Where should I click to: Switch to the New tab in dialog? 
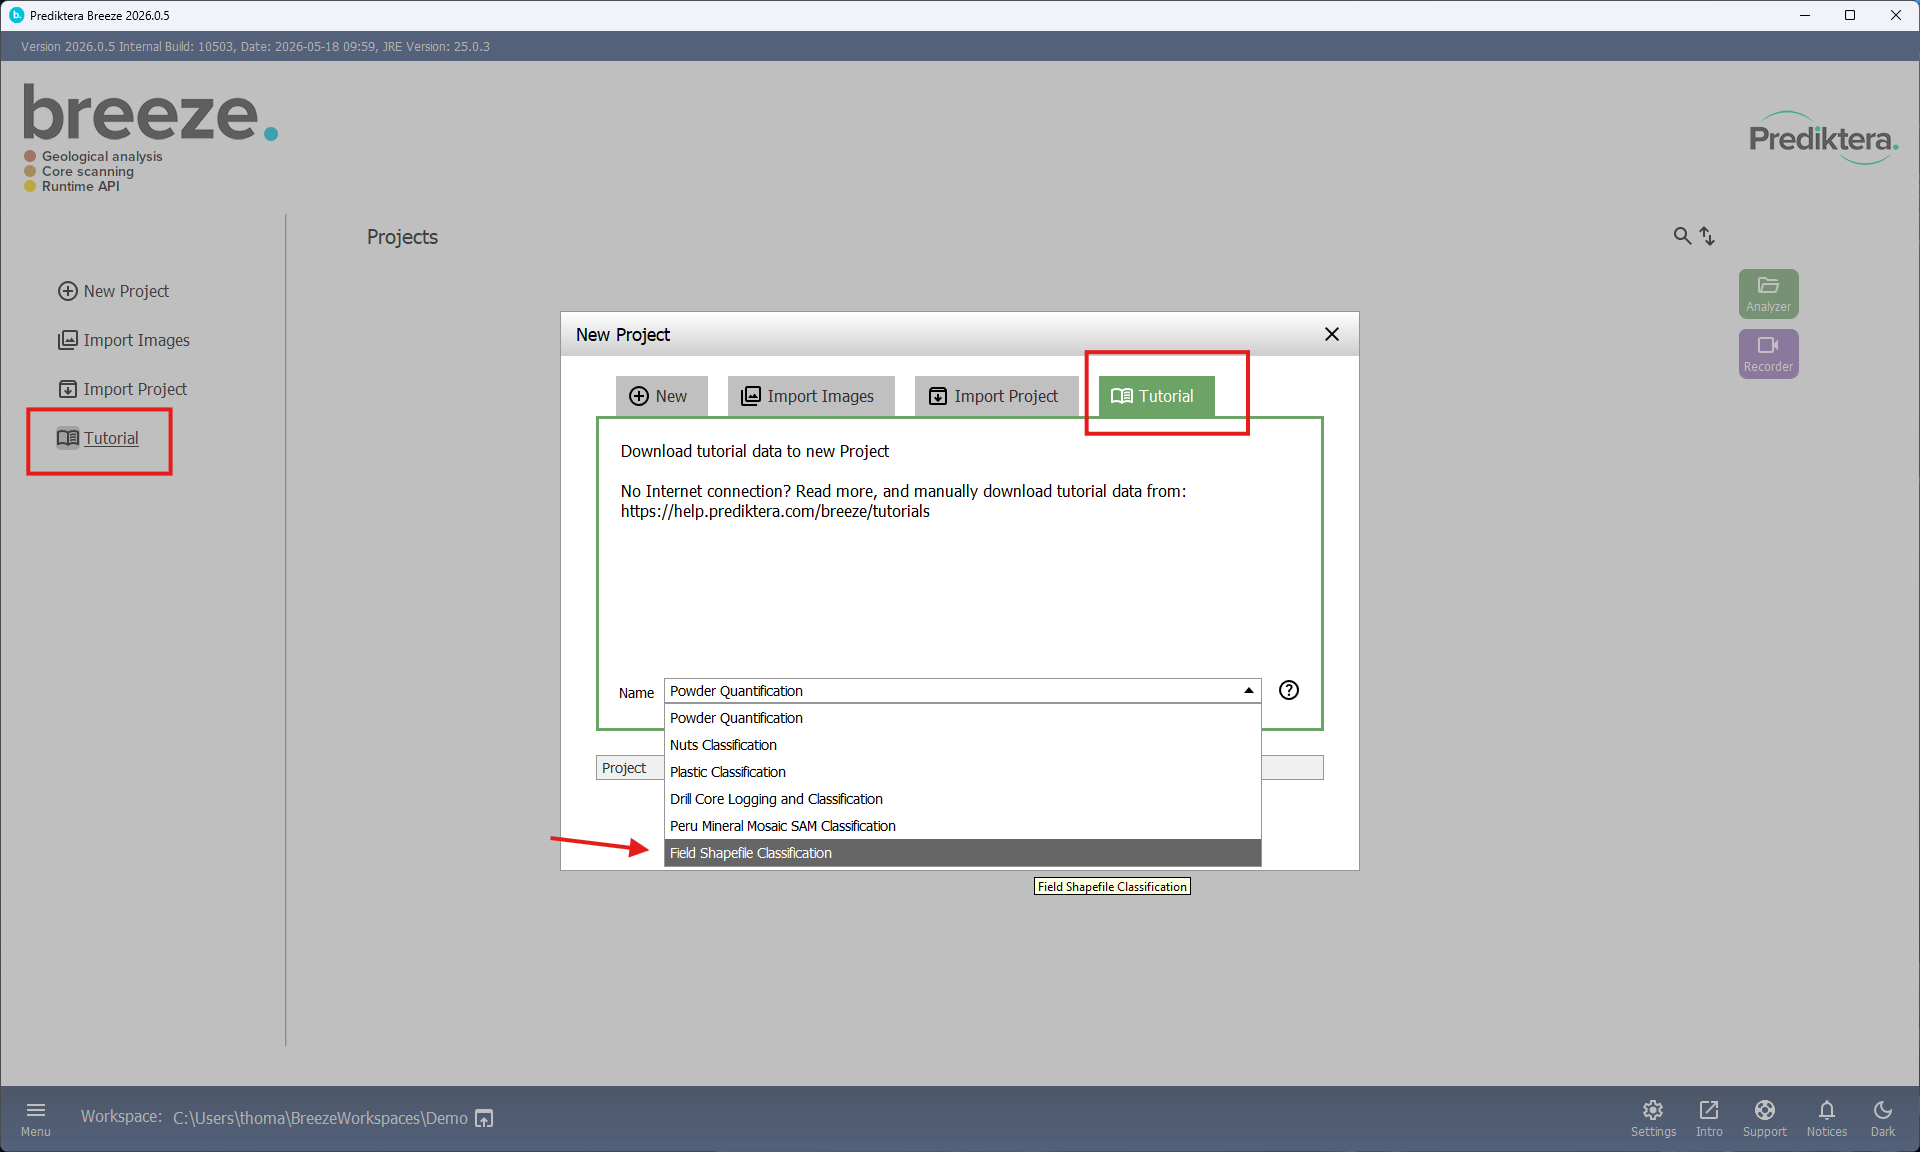point(661,396)
